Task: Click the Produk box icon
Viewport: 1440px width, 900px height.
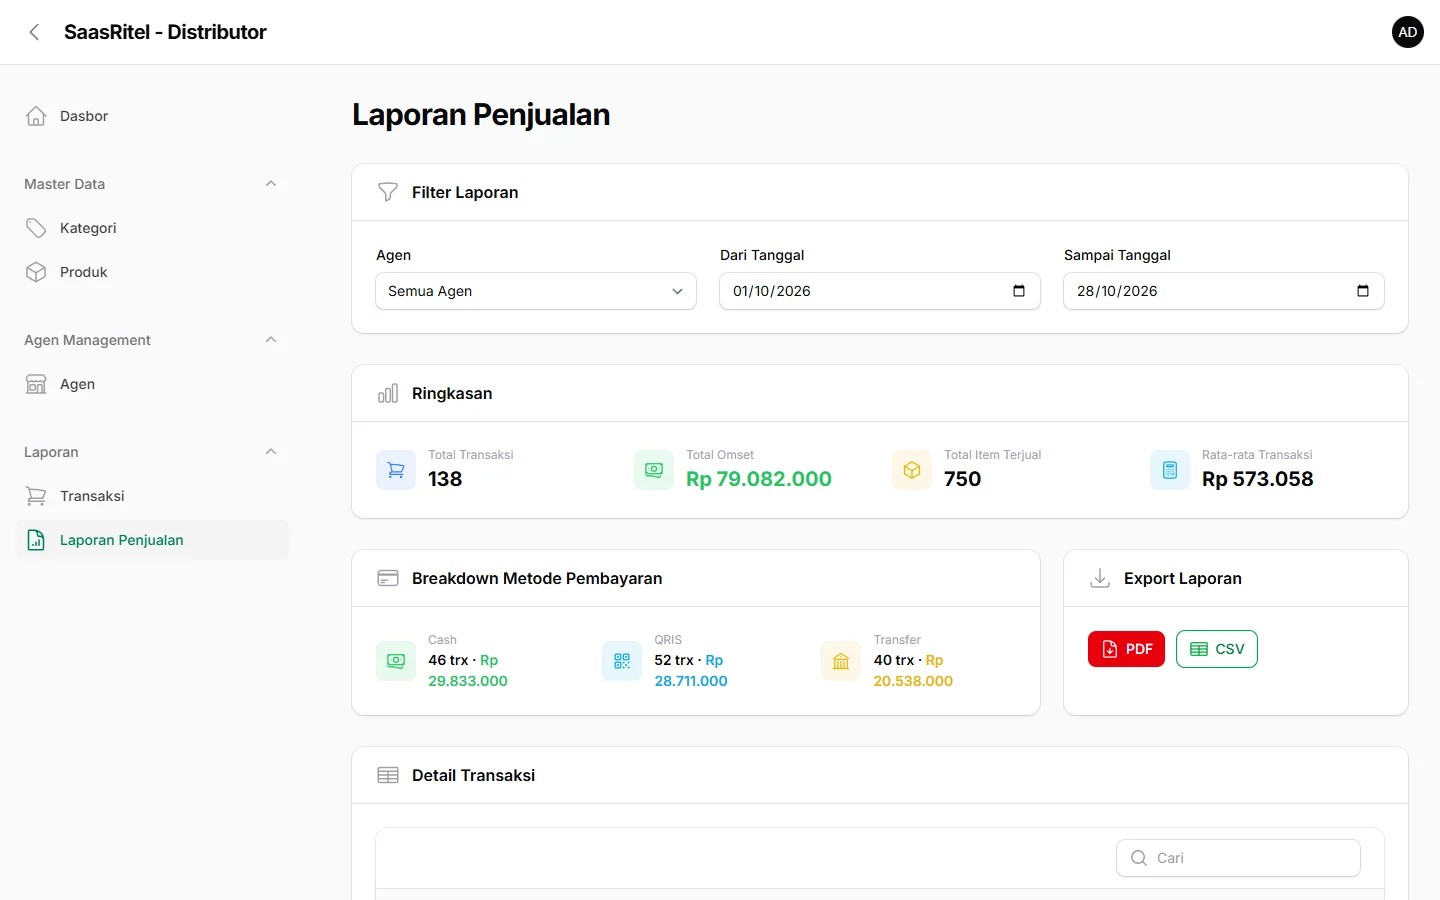Action: click(x=36, y=272)
